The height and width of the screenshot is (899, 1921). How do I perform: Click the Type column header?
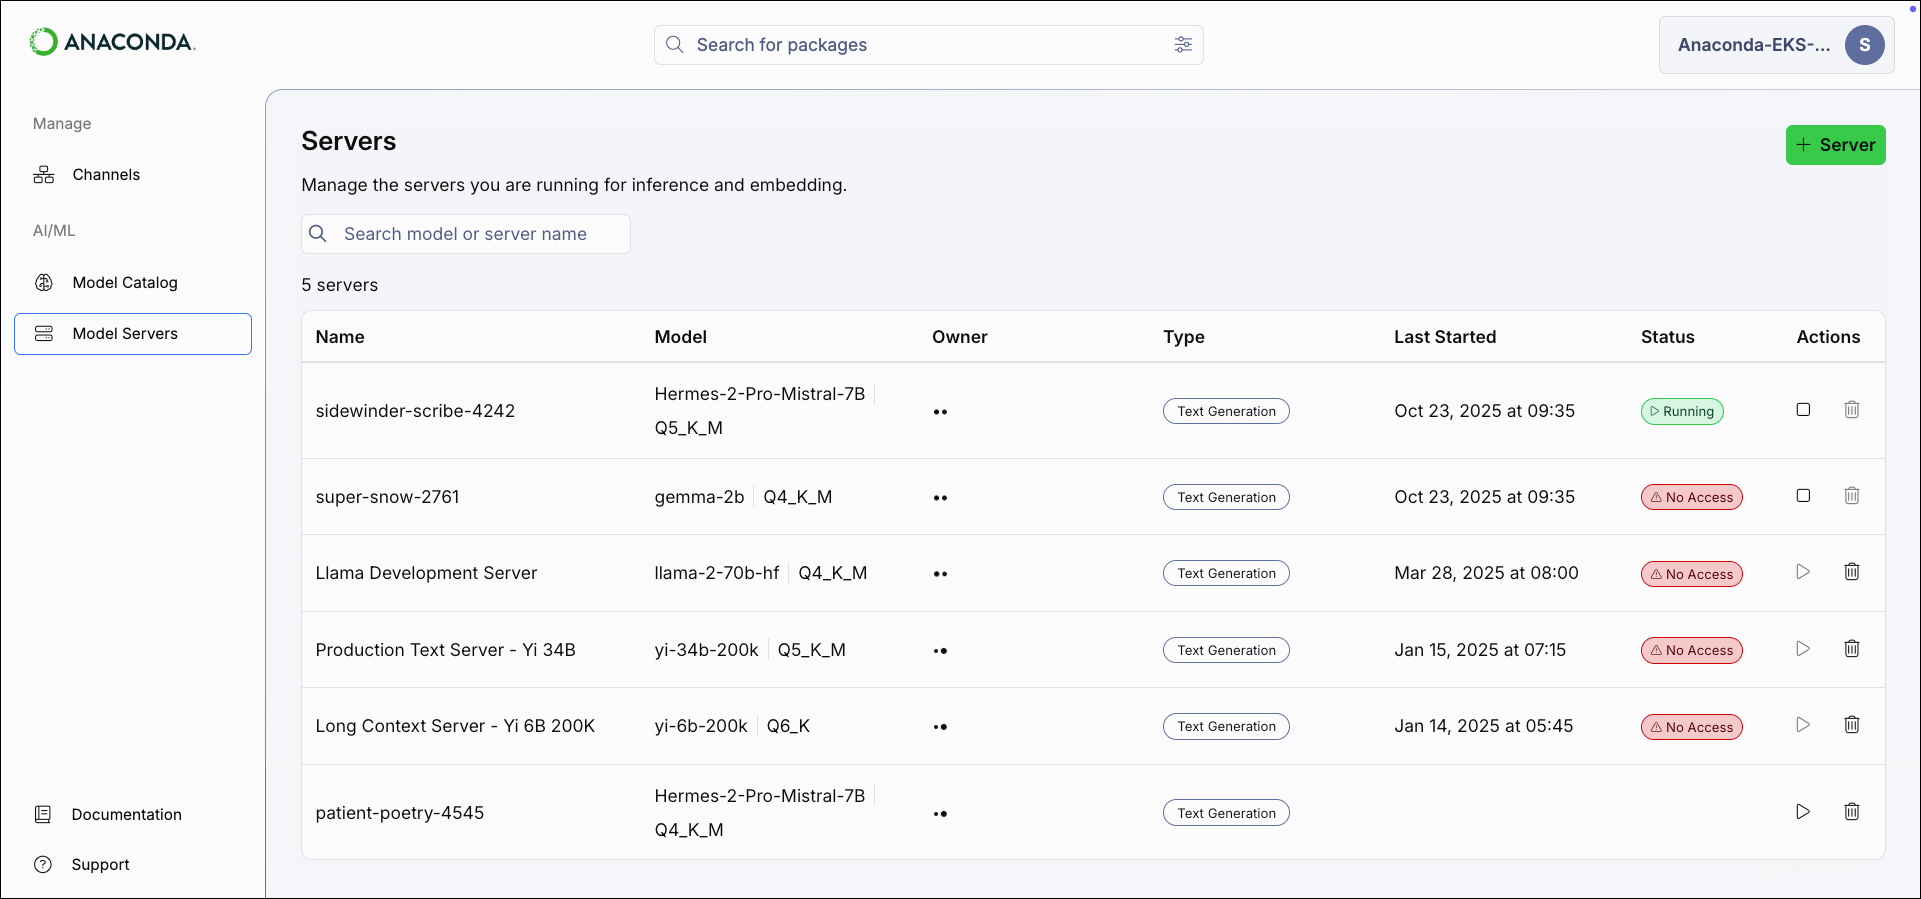coord(1184,337)
